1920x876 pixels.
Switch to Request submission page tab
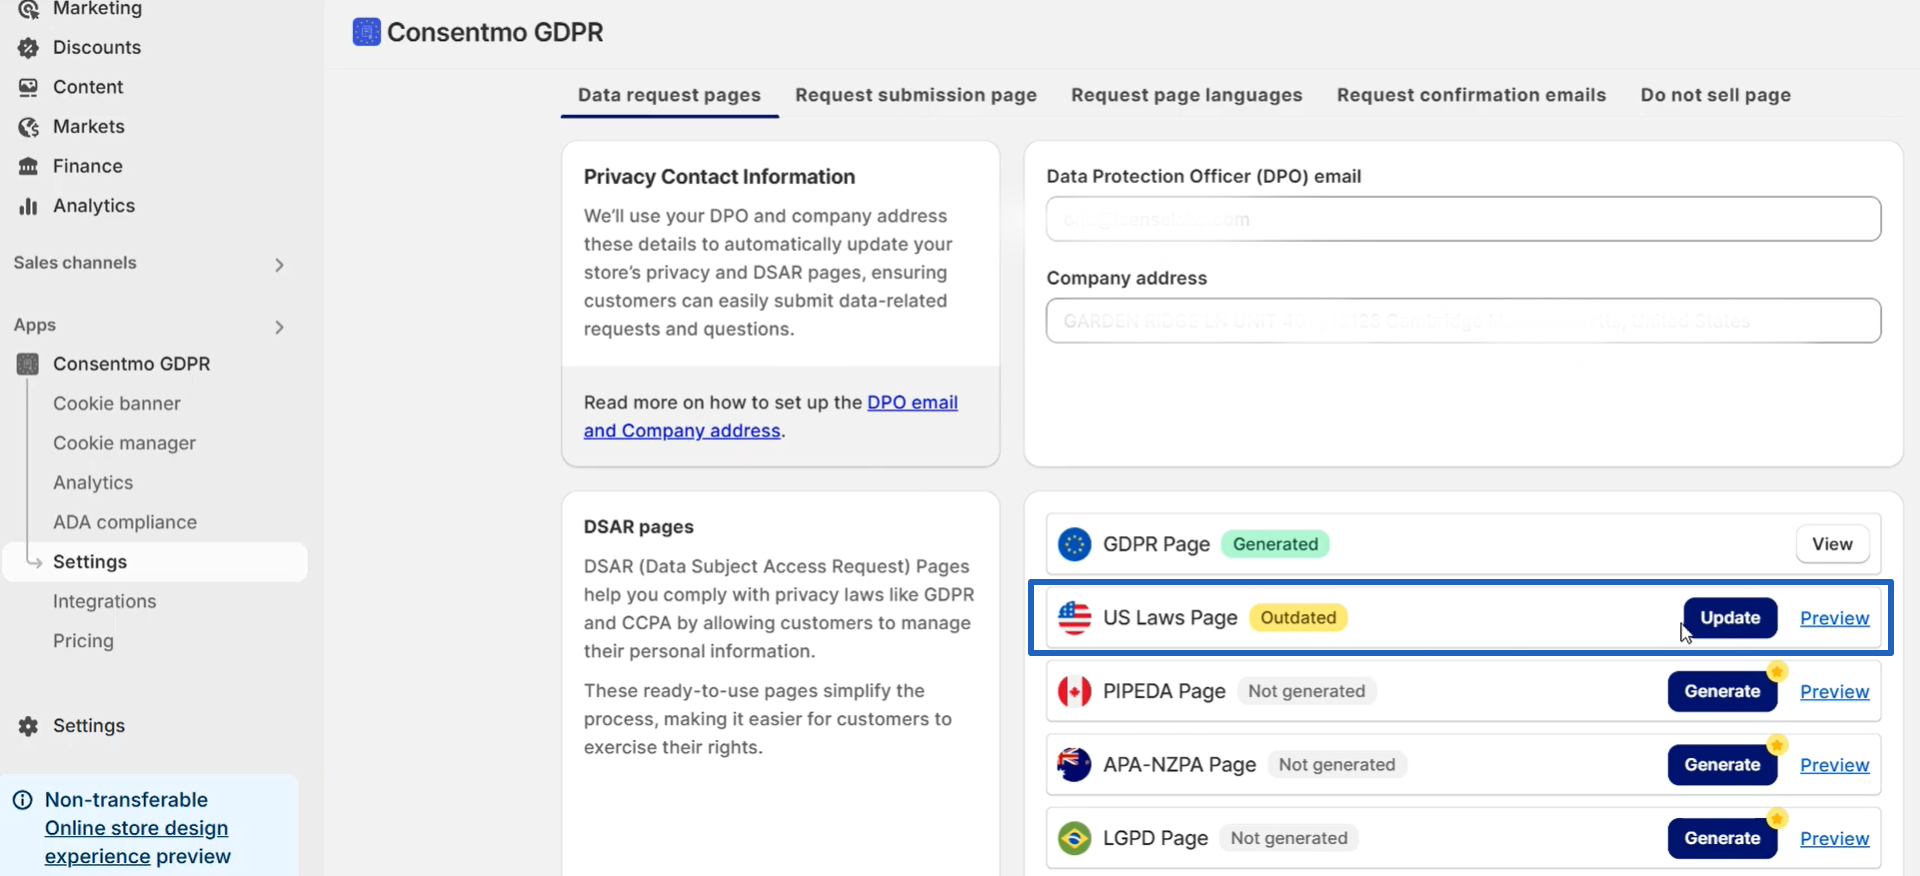point(916,95)
